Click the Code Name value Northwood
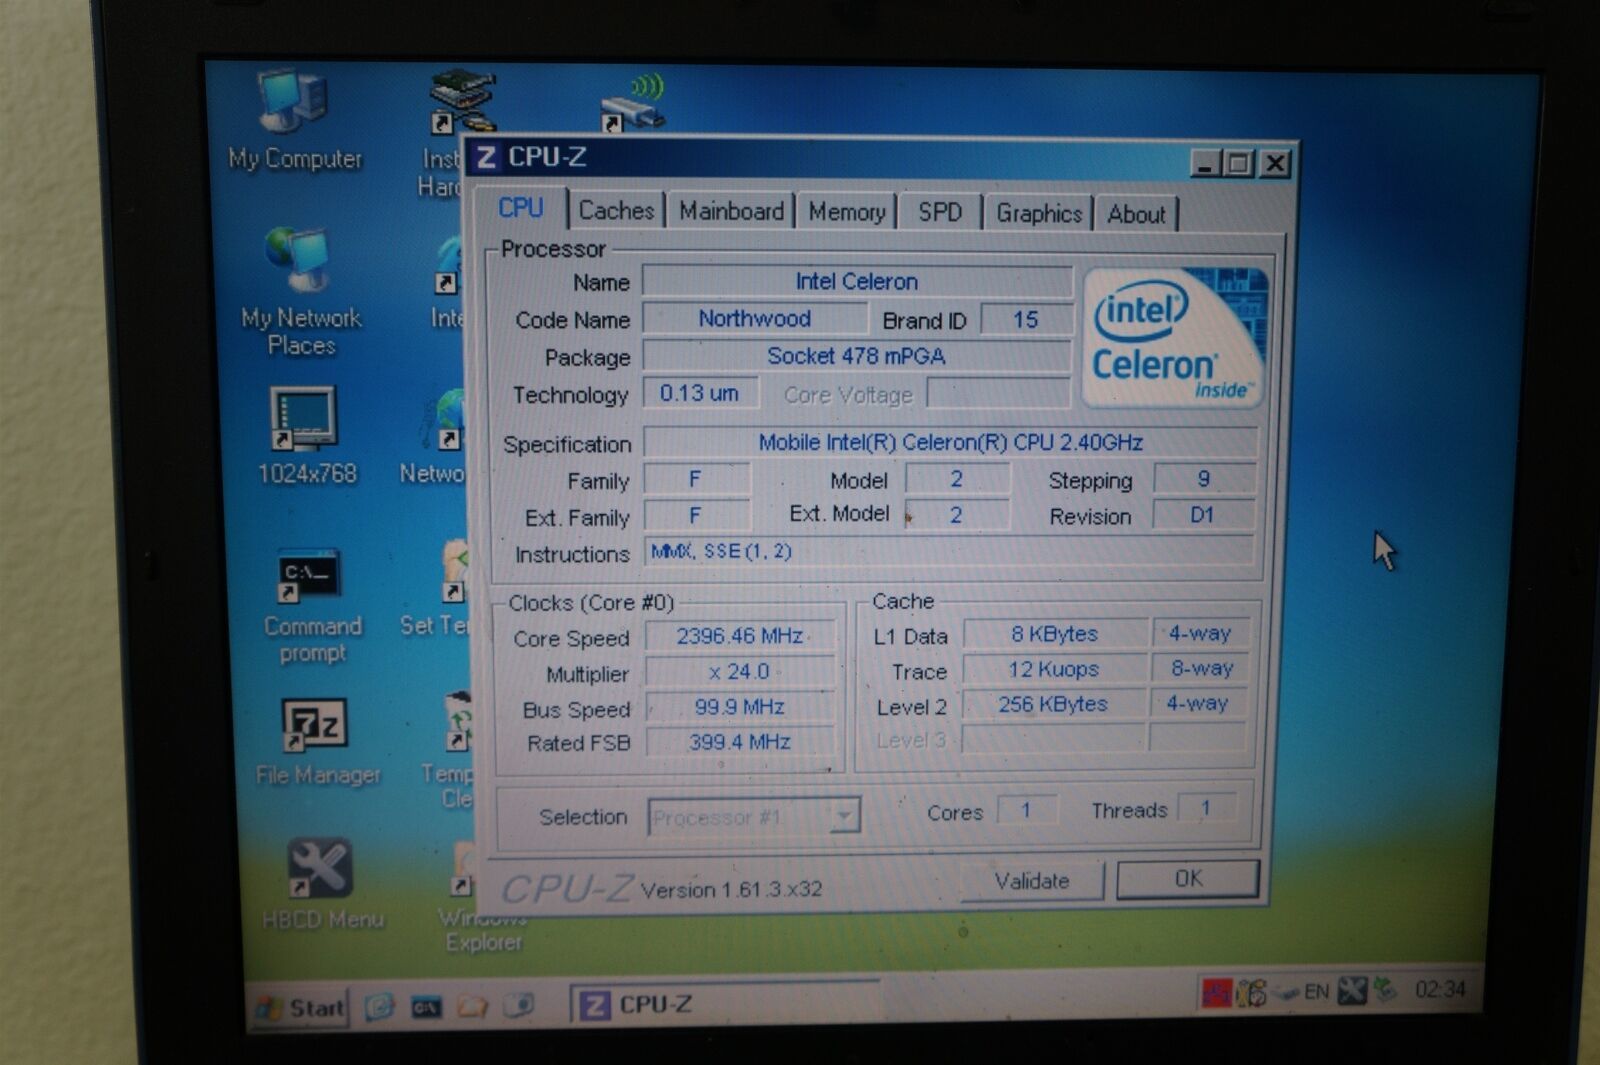The height and width of the screenshot is (1065, 1600). click(x=755, y=318)
